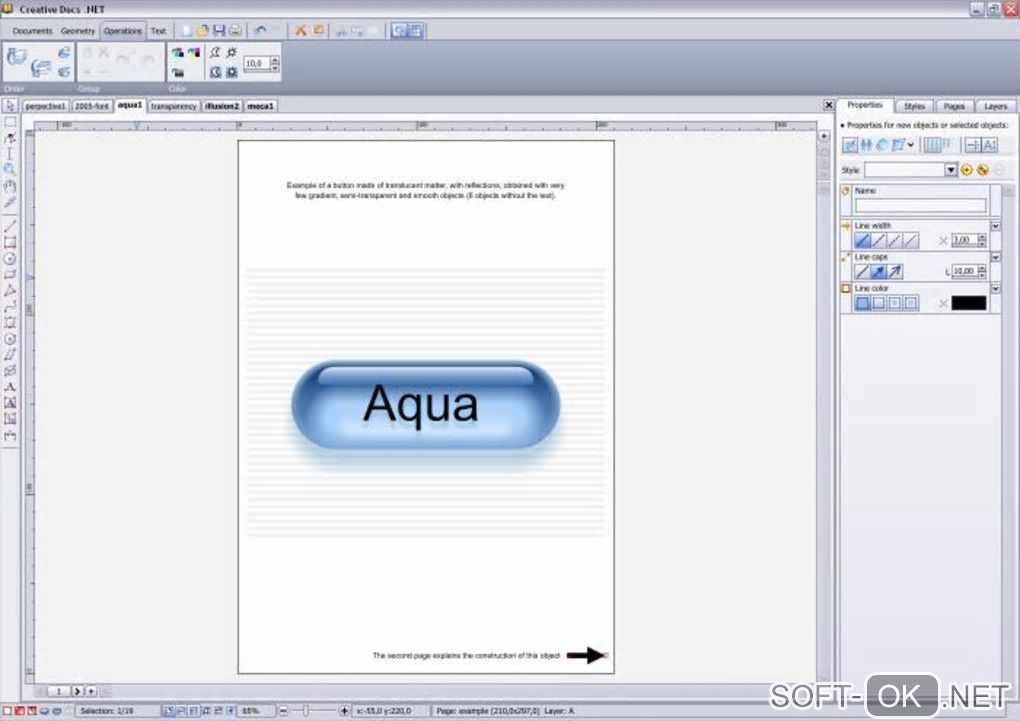Open the Style dropdown list

pos(950,170)
